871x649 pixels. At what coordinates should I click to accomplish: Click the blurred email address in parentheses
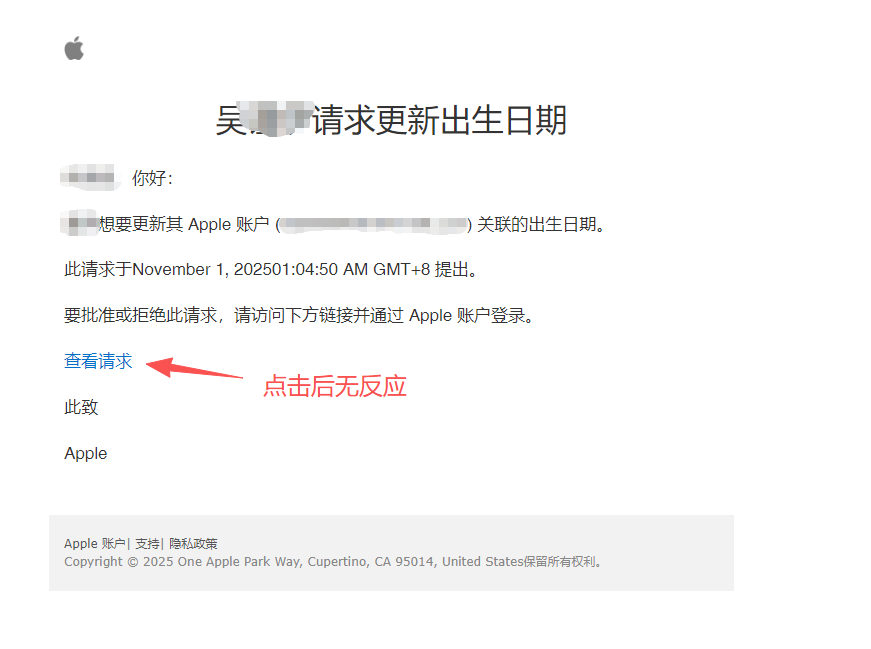(x=374, y=224)
